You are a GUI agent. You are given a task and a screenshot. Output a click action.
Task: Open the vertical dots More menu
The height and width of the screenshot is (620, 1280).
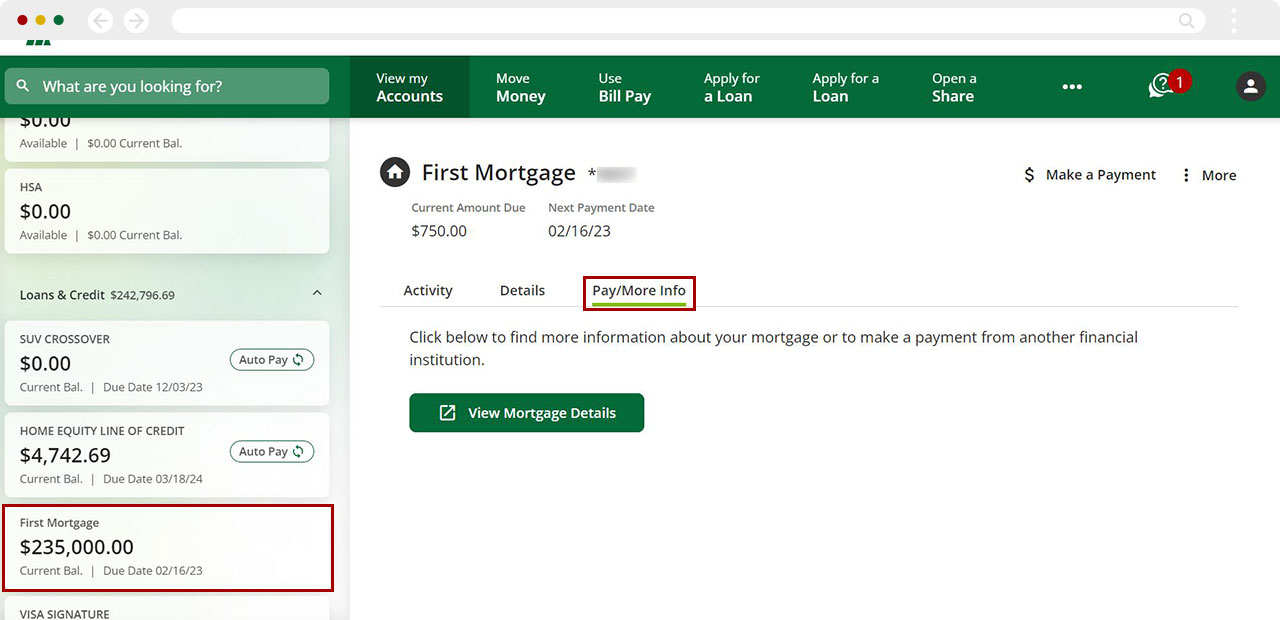1186,175
